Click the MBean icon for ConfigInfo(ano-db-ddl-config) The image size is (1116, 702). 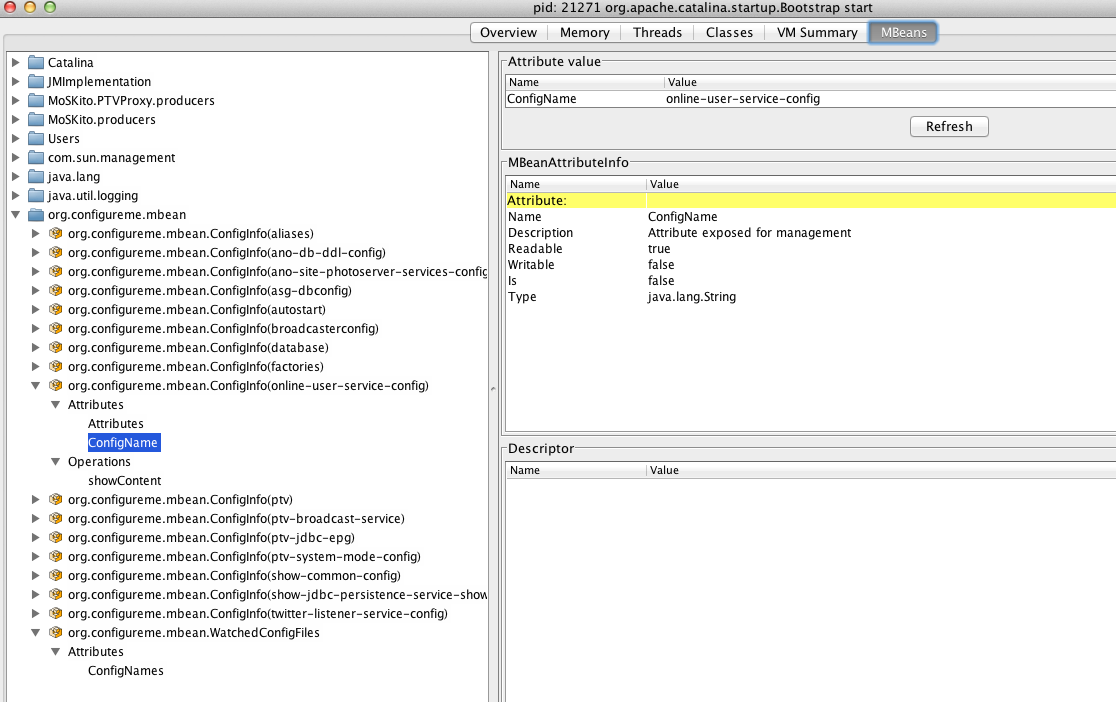click(56, 252)
